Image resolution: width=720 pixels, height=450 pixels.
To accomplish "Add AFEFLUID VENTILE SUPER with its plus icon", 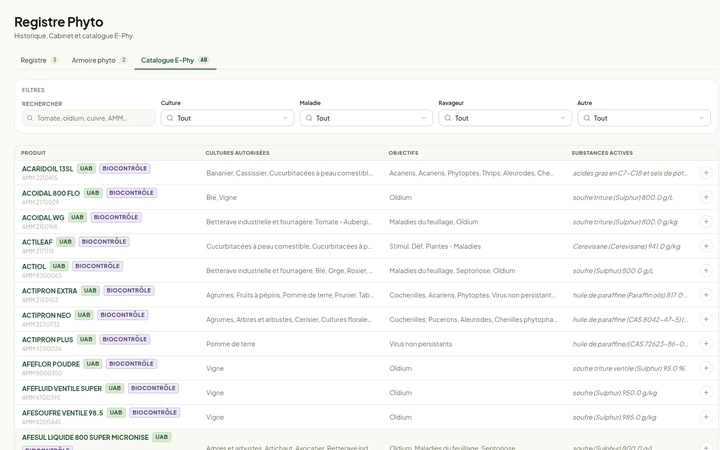I will [706, 392].
